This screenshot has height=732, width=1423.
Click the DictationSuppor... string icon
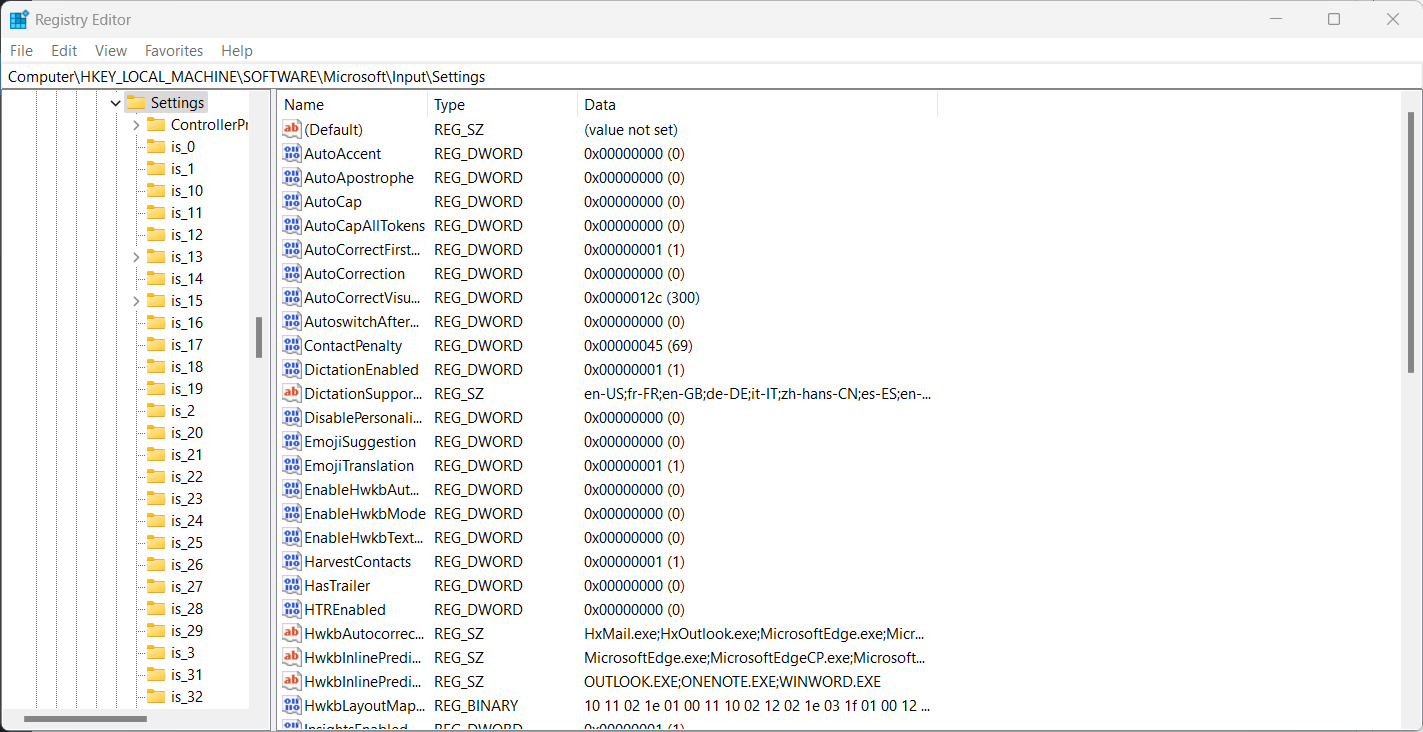[292, 393]
